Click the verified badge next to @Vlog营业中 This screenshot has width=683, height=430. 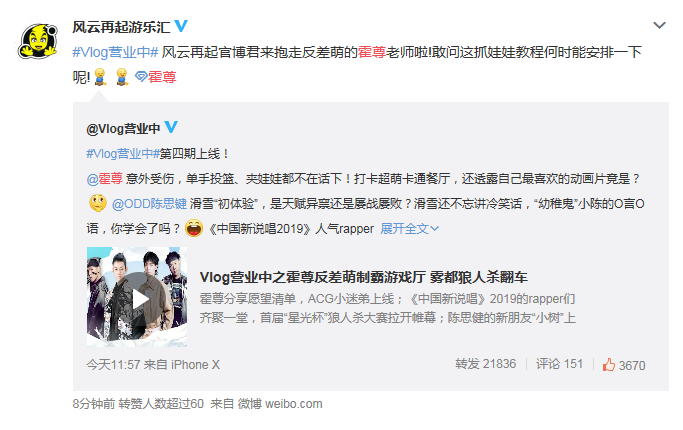(x=171, y=127)
